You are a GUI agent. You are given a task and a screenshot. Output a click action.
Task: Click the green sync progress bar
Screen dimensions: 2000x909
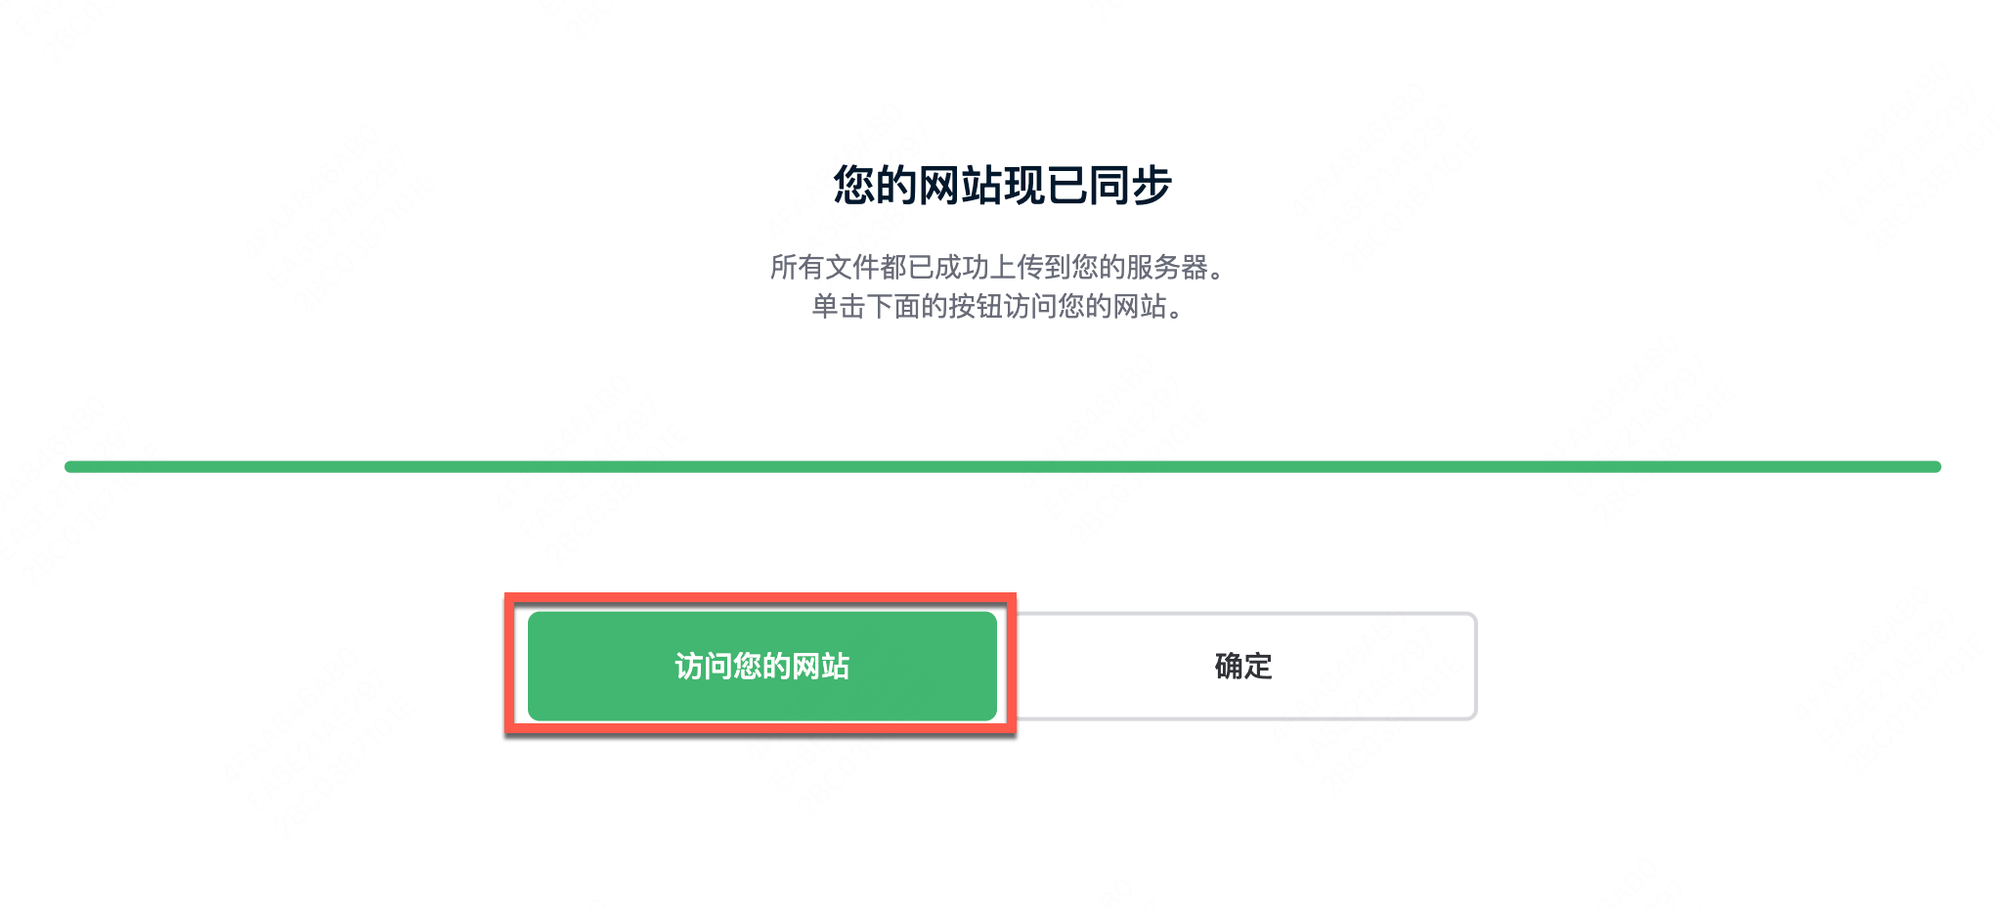point(1002,467)
